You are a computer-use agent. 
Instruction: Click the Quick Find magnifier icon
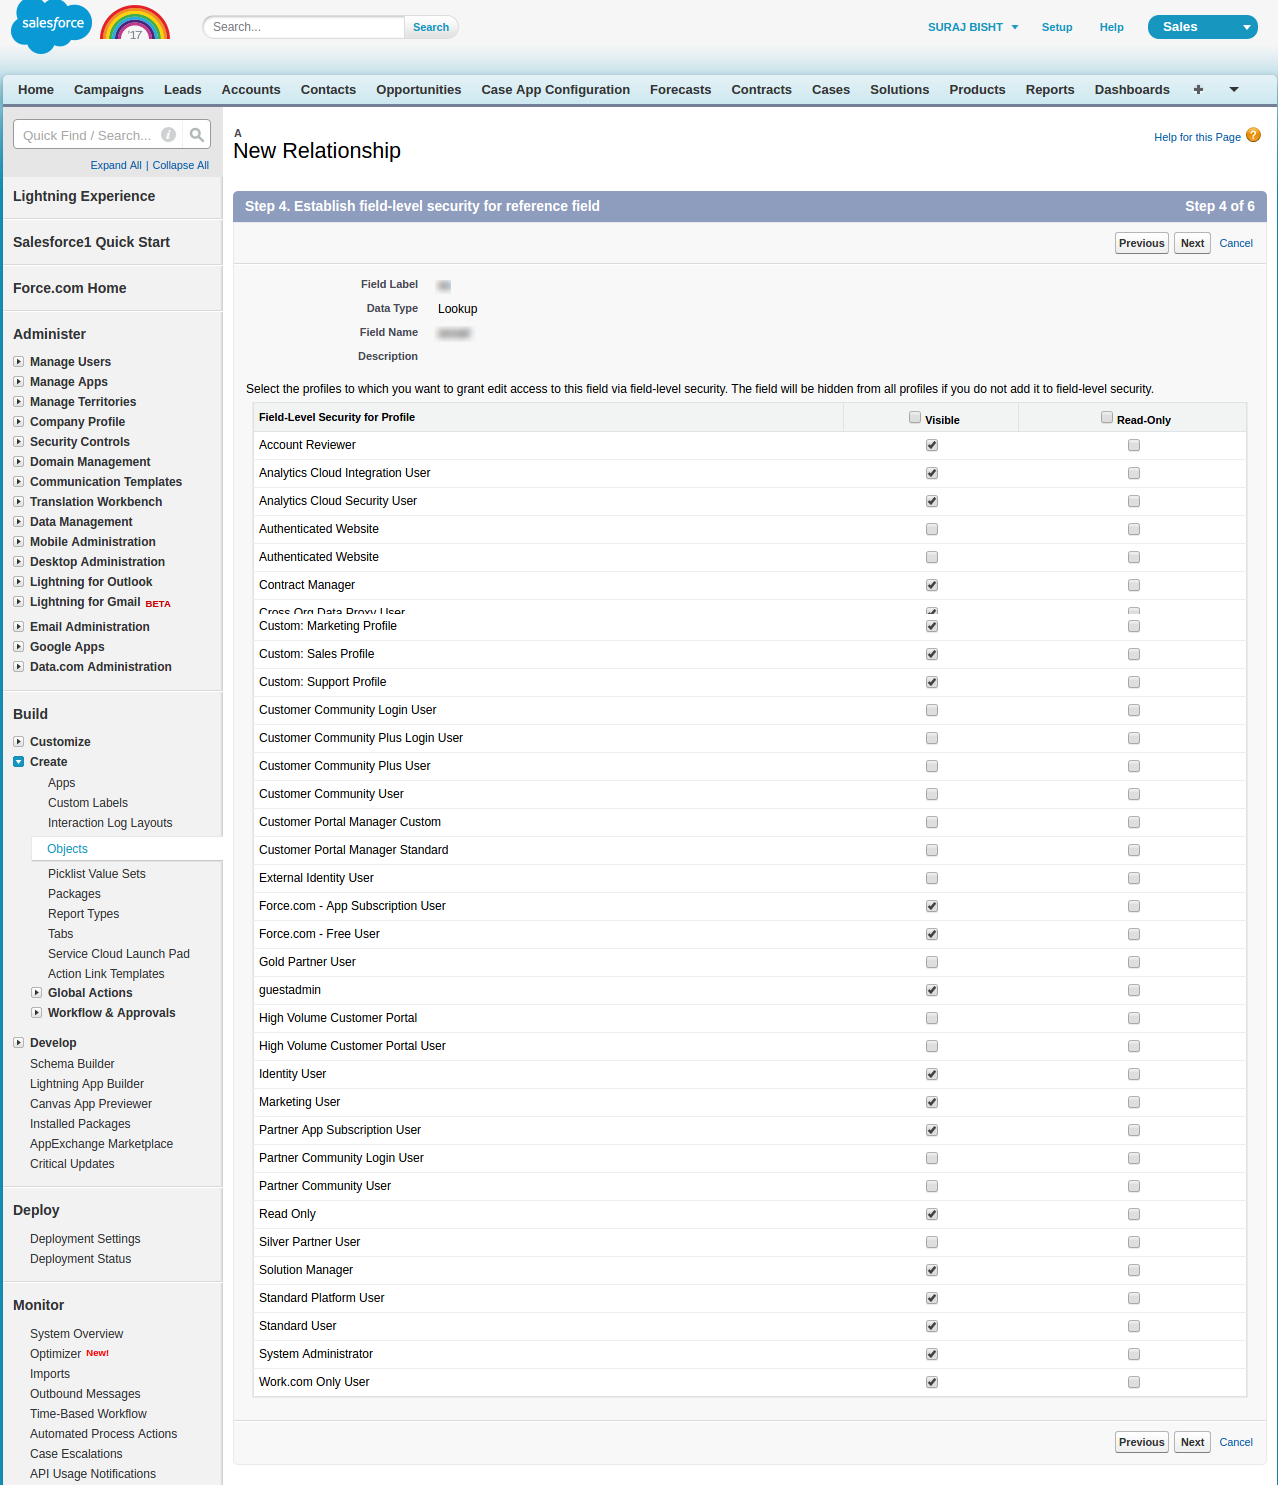click(197, 135)
